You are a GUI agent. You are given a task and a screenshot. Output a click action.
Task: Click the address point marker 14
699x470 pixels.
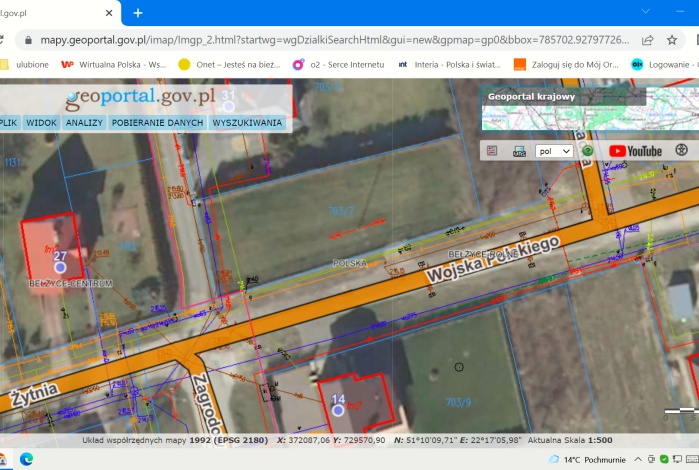[x=338, y=410]
